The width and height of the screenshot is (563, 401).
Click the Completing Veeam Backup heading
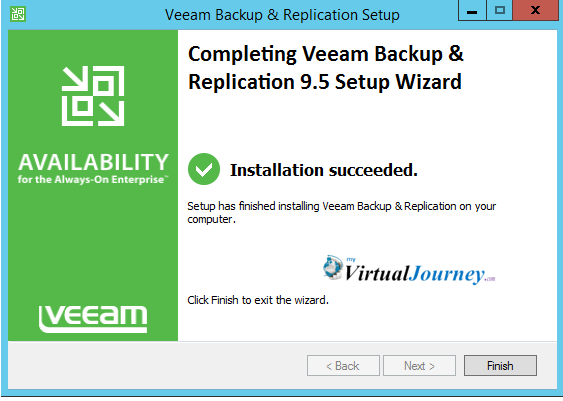coord(326,67)
